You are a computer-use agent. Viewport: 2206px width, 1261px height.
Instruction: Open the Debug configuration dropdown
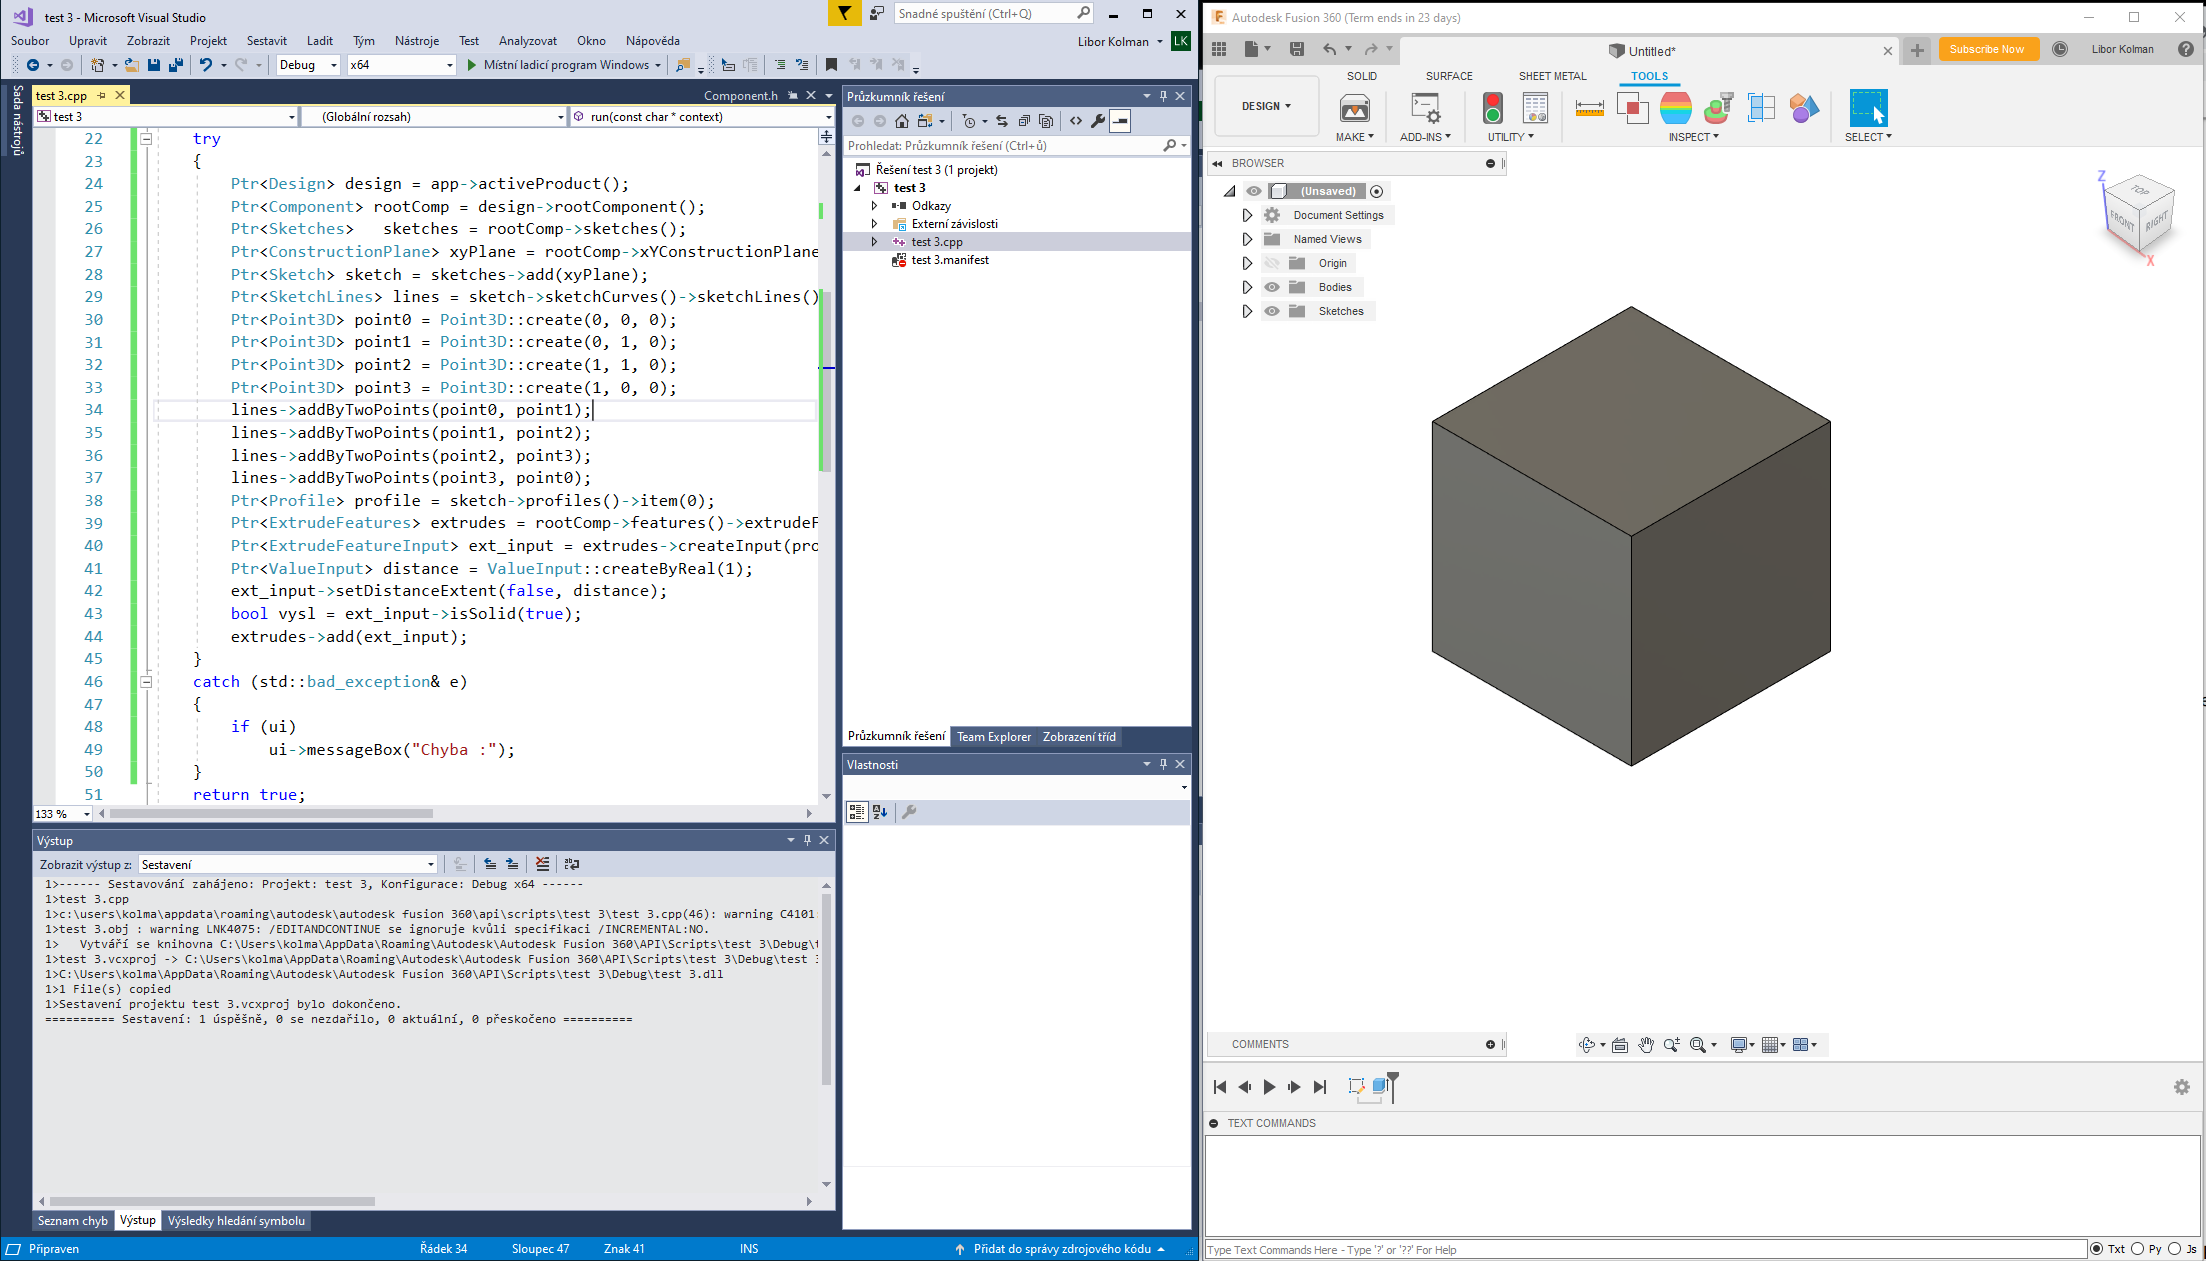tap(309, 65)
